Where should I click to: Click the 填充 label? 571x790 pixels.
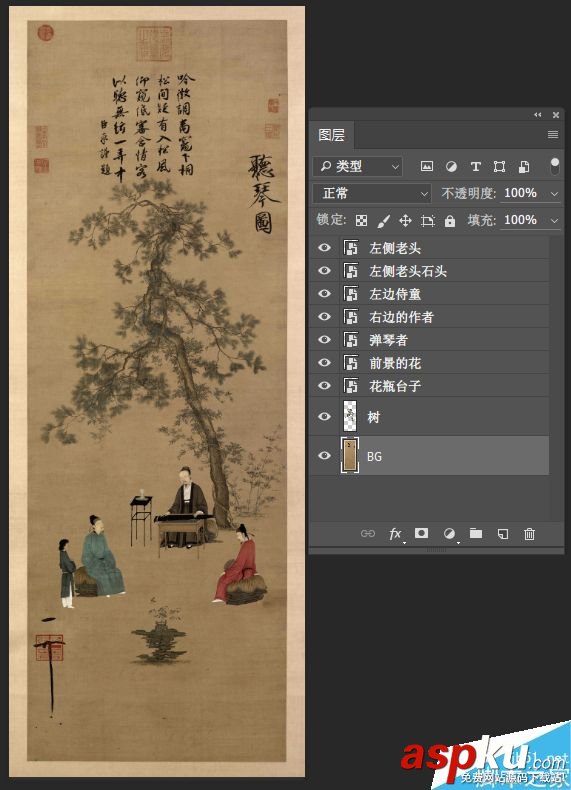click(x=482, y=221)
